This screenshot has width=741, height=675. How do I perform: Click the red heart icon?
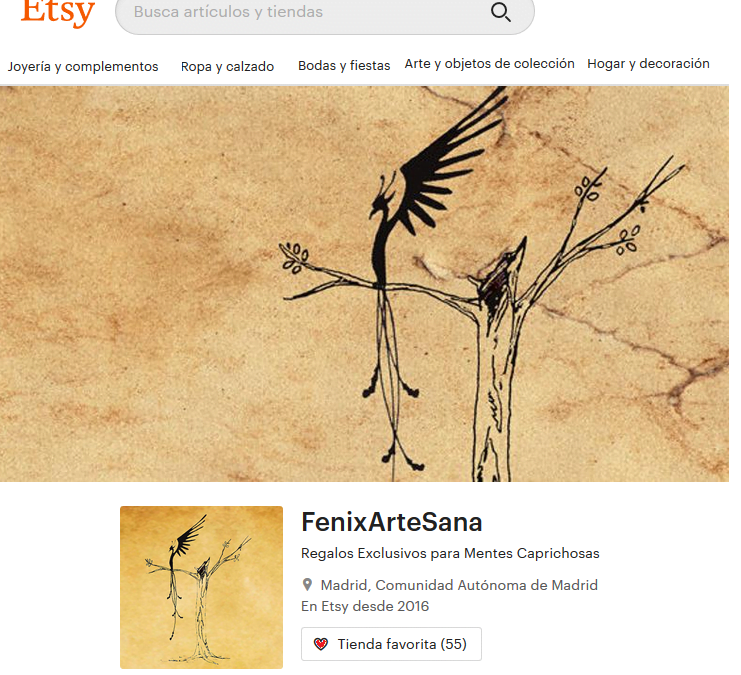(321, 644)
